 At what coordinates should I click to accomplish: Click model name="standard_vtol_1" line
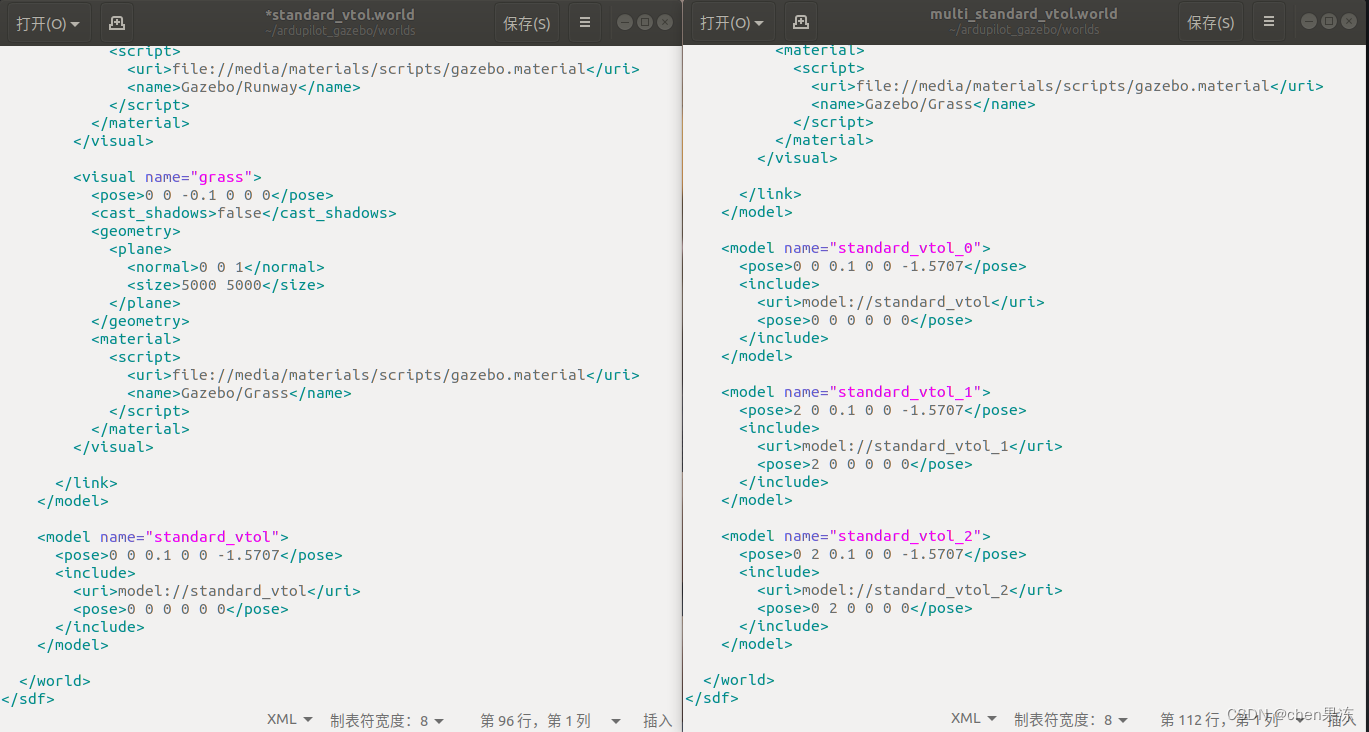856,392
